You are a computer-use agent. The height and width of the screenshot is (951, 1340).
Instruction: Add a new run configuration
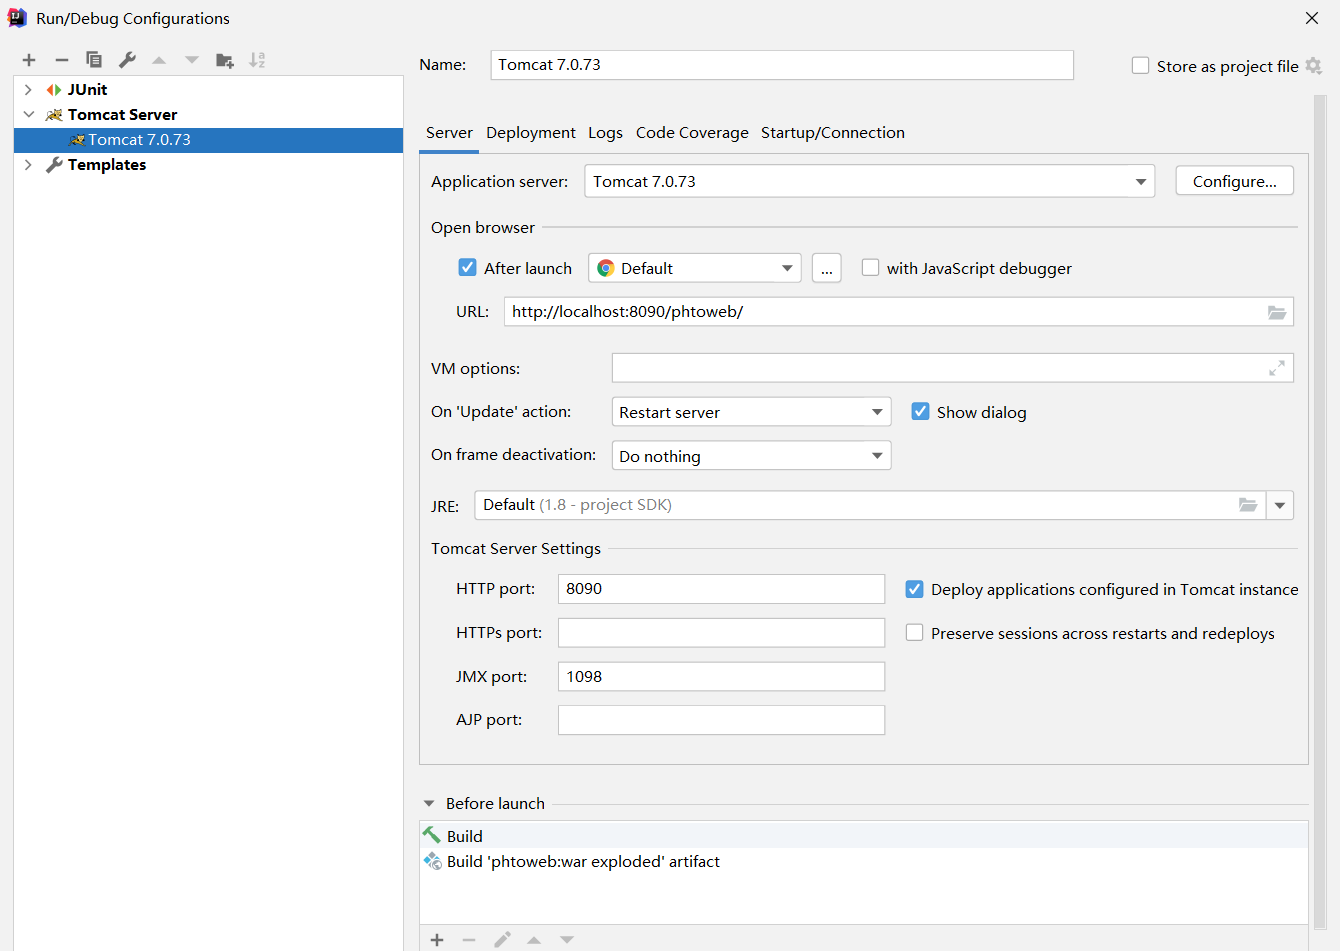coord(29,60)
